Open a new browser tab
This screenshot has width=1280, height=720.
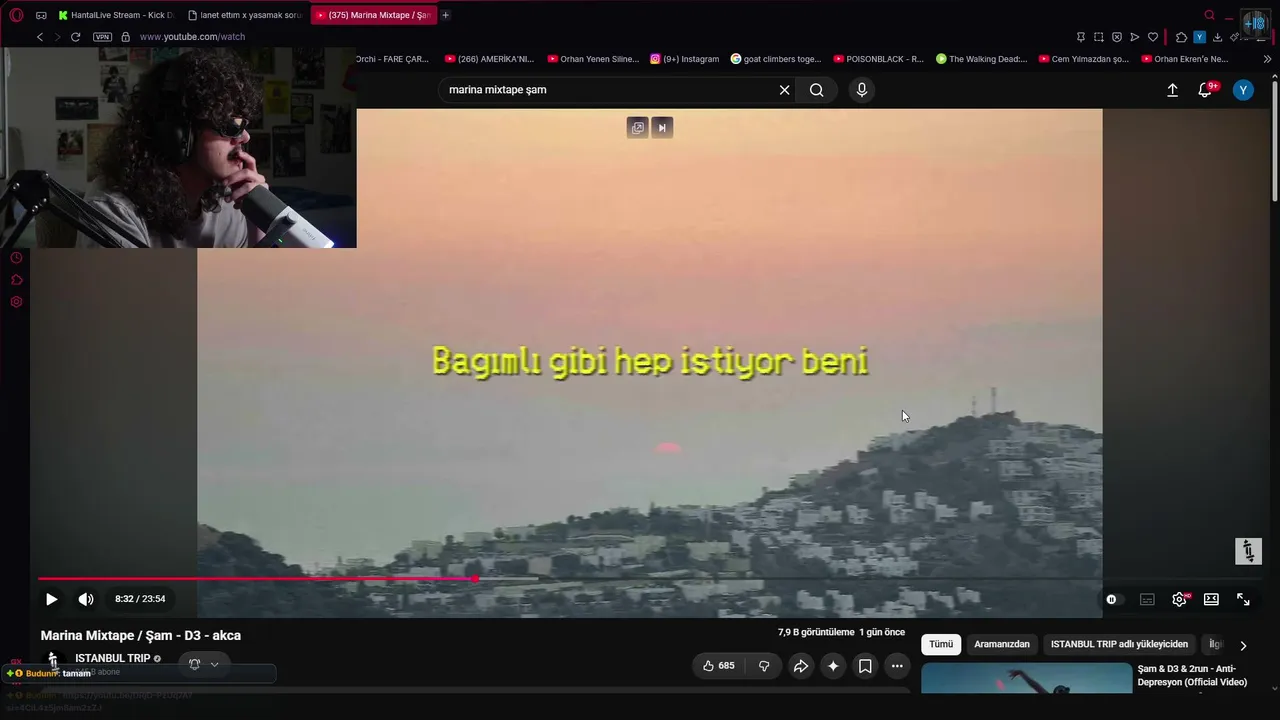[445, 15]
